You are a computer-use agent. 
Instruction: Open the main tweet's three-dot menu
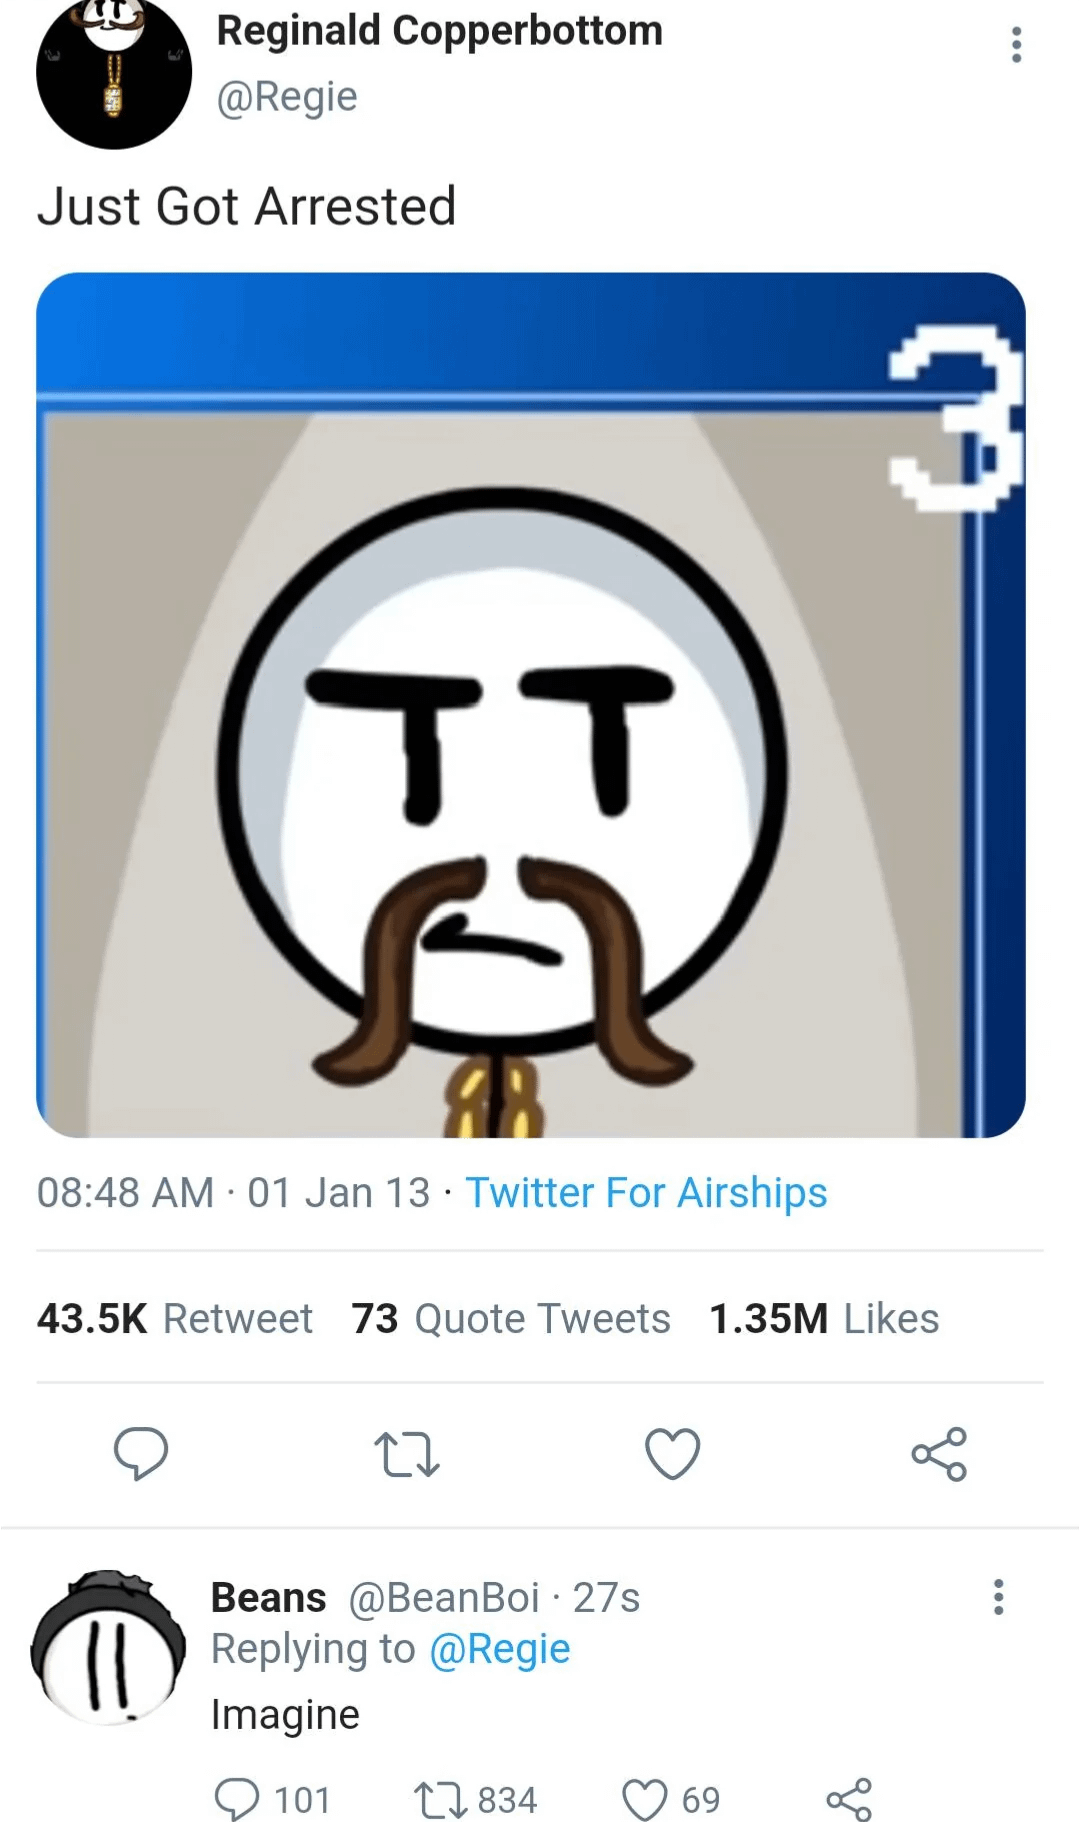point(1016,45)
